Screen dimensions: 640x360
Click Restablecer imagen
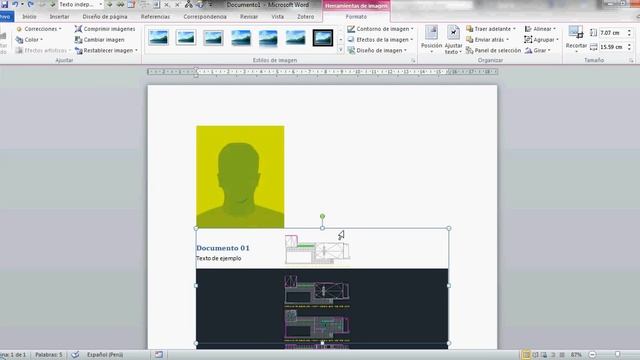point(104,50)
